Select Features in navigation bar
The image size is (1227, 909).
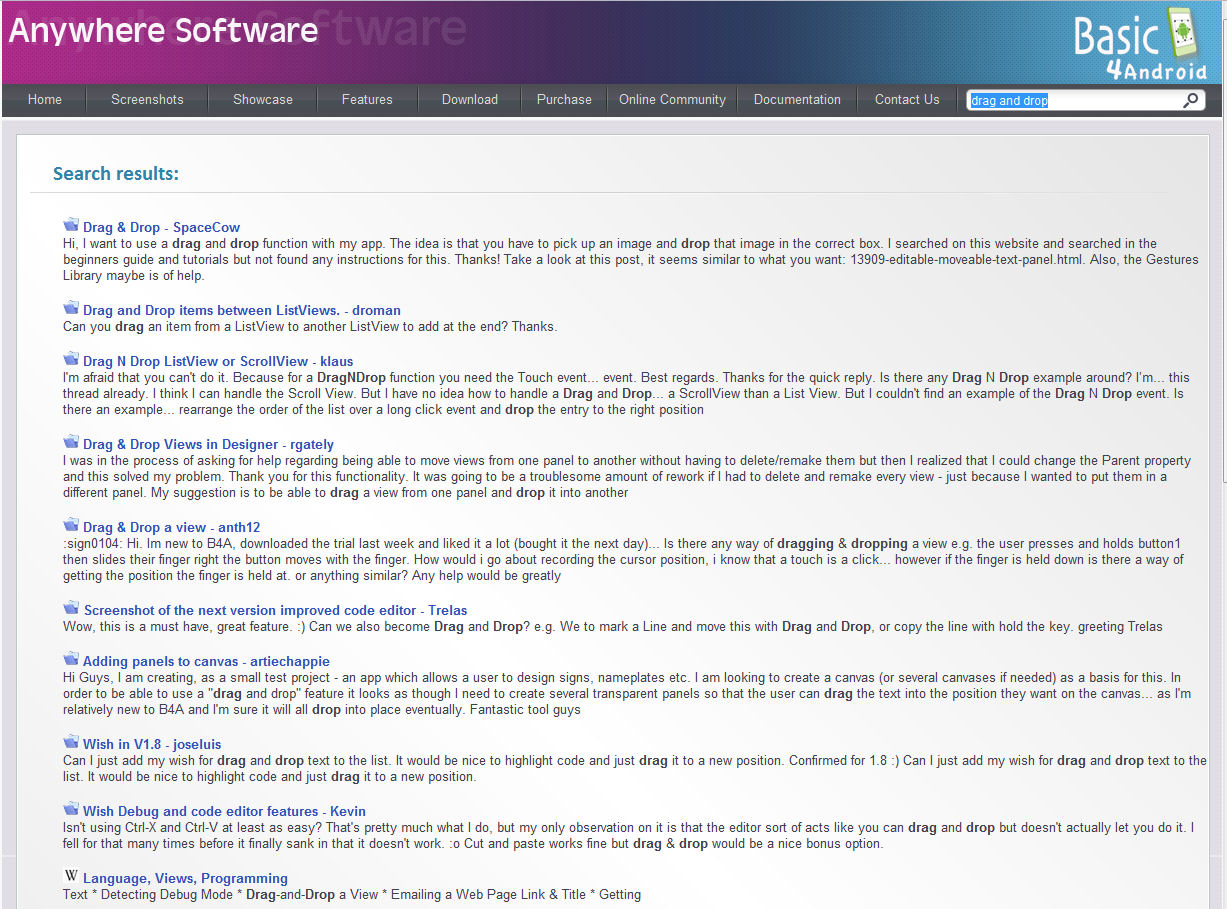point(367,100)
